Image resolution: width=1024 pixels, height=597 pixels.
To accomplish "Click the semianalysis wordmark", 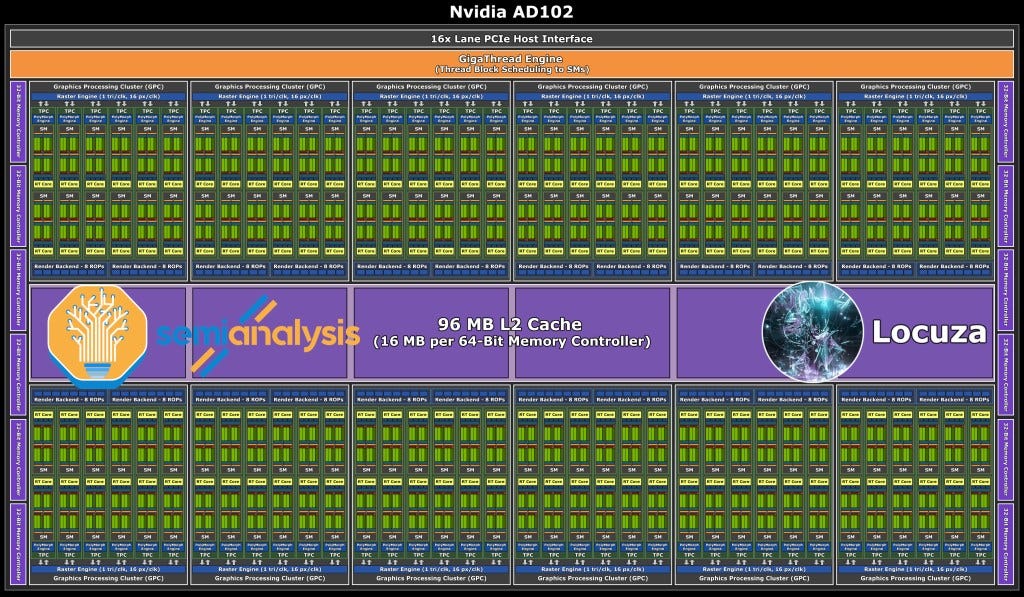I will pos(257,336).
